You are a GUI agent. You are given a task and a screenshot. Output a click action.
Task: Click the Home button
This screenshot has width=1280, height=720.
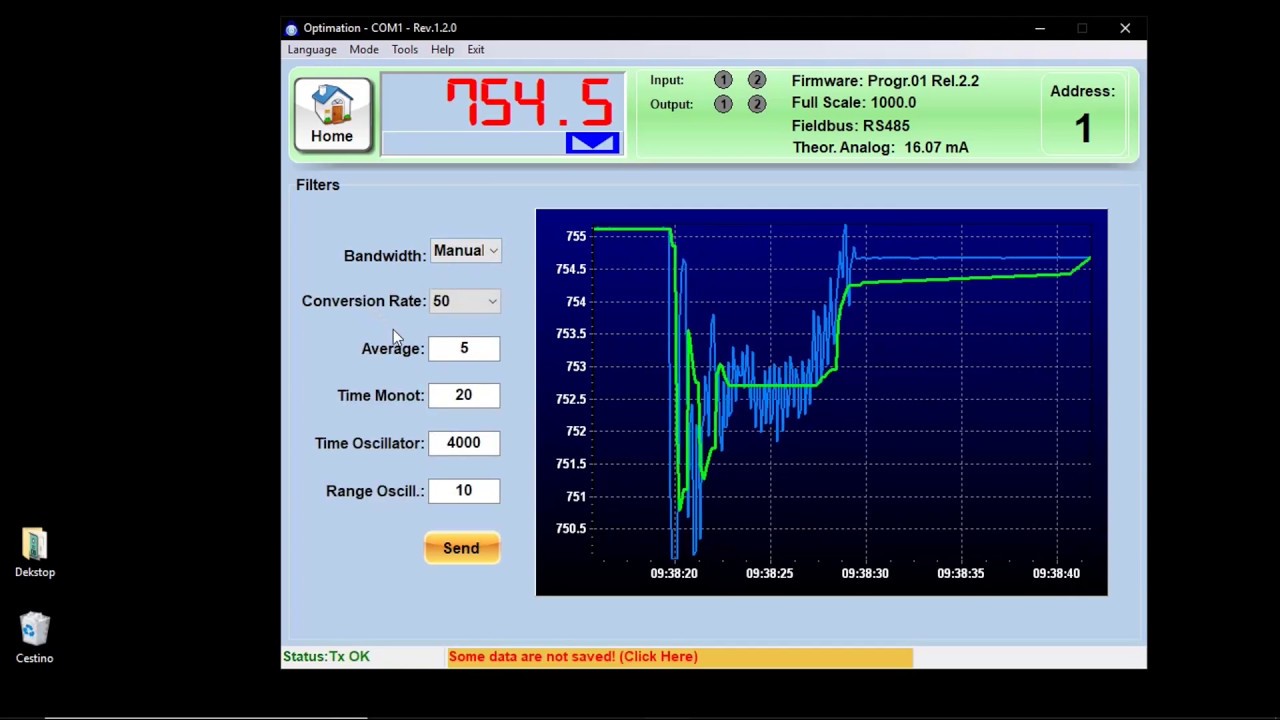[x=332, y=115]
